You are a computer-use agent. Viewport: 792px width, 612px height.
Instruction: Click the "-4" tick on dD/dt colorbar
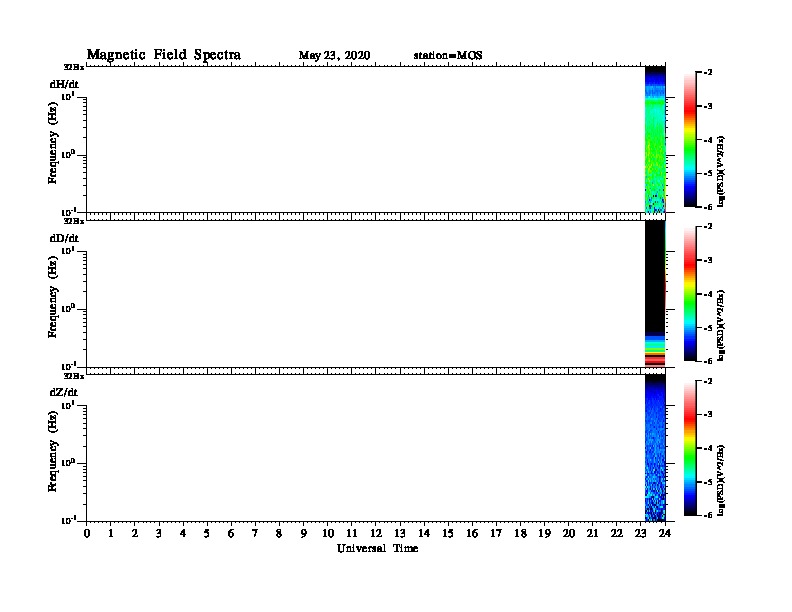[x=708, y=294]
